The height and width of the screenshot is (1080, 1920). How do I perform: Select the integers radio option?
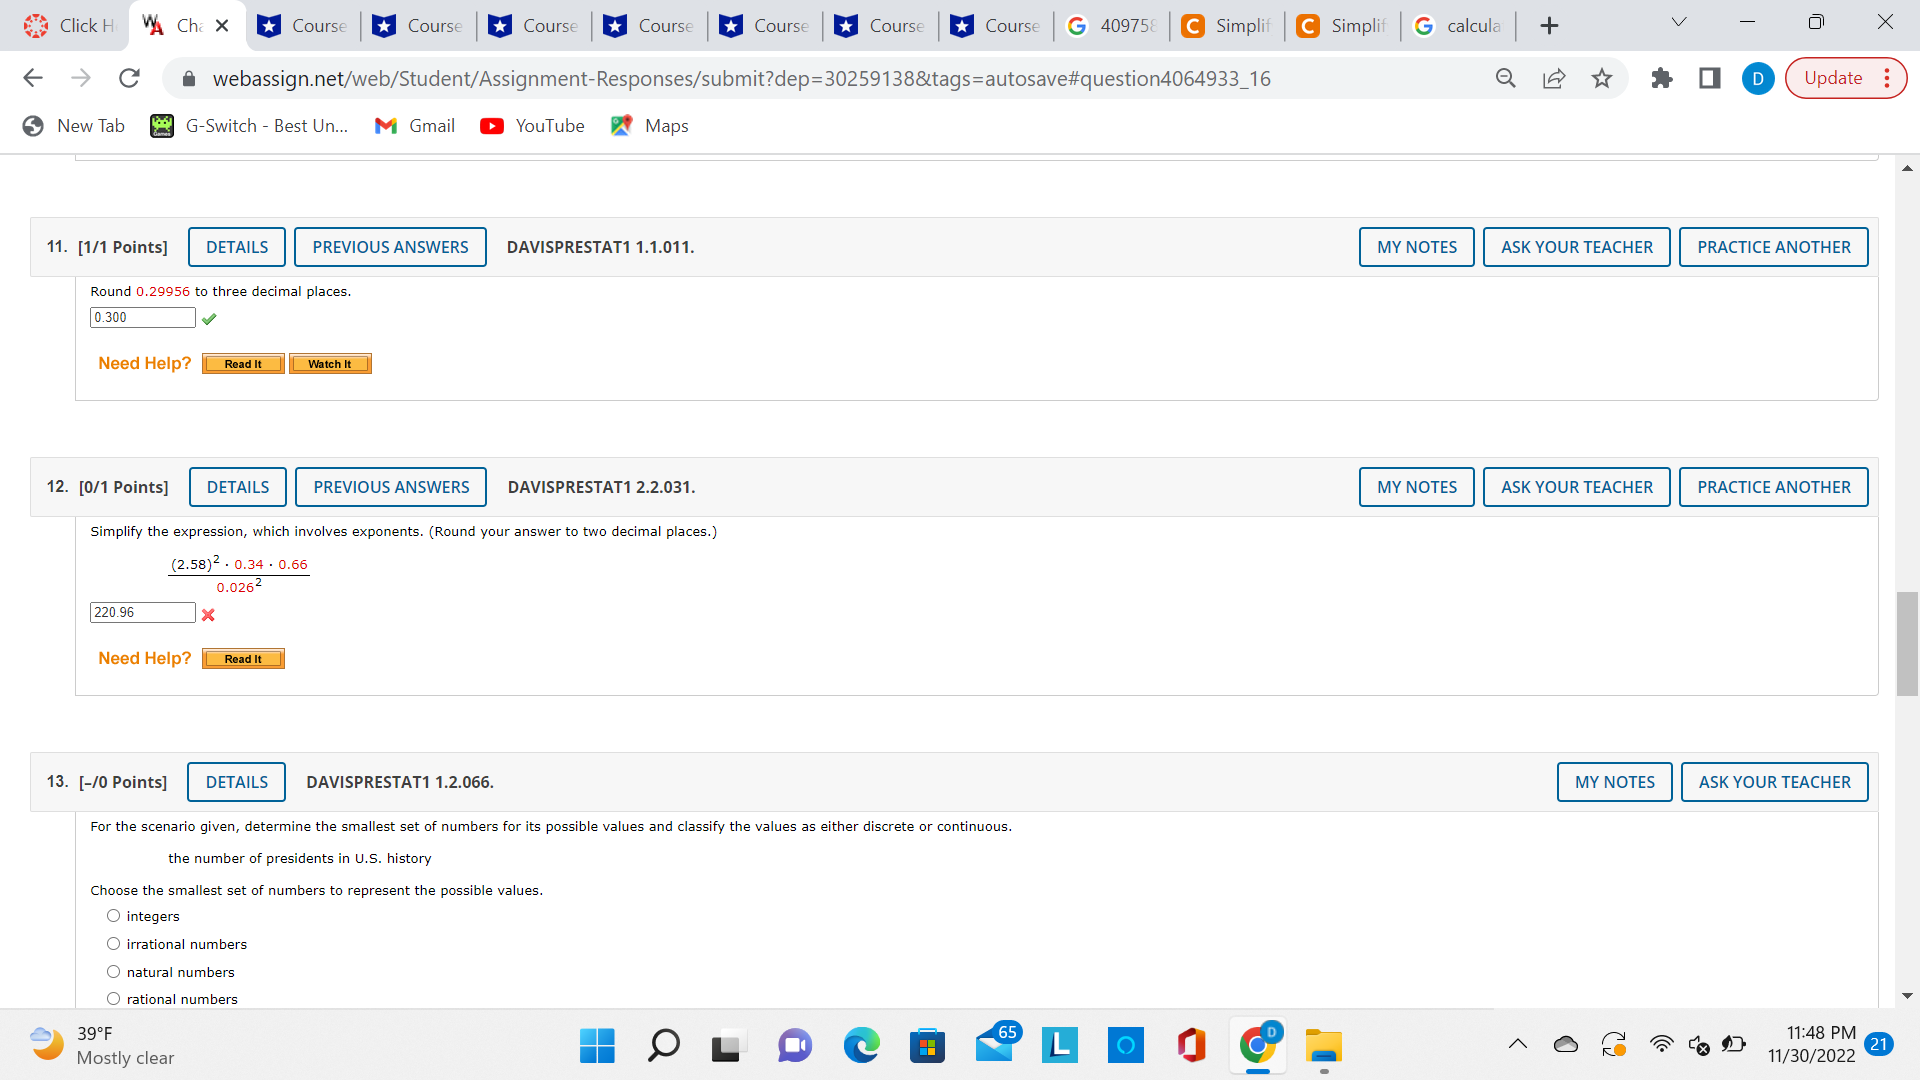(114, 916)
